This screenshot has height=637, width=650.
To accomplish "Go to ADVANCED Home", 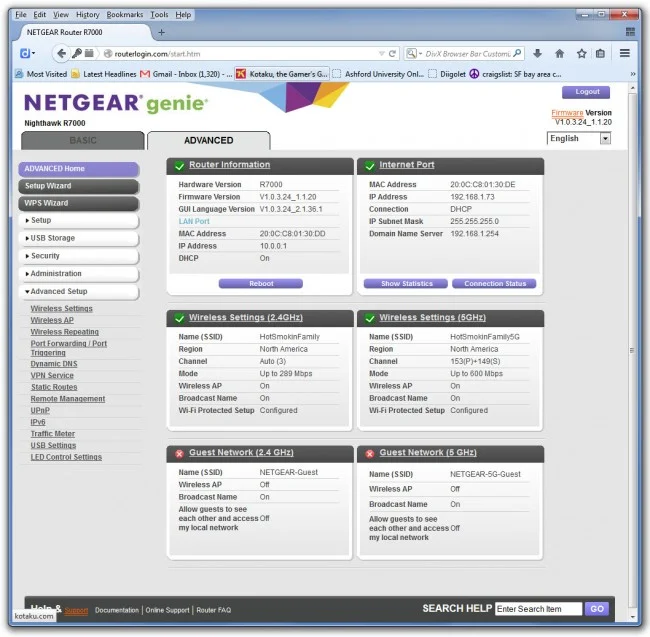I will point(78,169).
